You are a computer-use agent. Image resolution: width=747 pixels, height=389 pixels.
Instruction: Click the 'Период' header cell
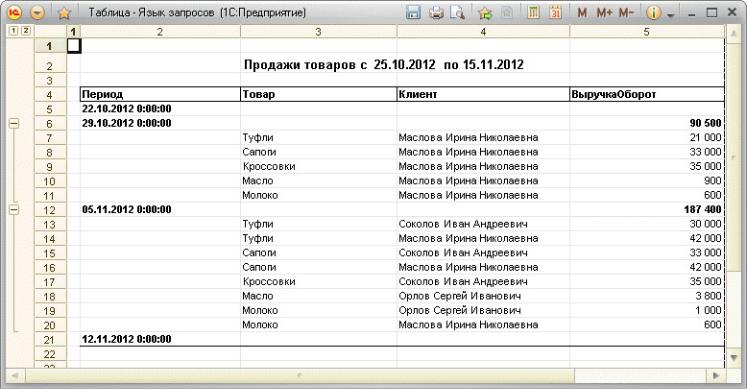(x=160, y=94)
